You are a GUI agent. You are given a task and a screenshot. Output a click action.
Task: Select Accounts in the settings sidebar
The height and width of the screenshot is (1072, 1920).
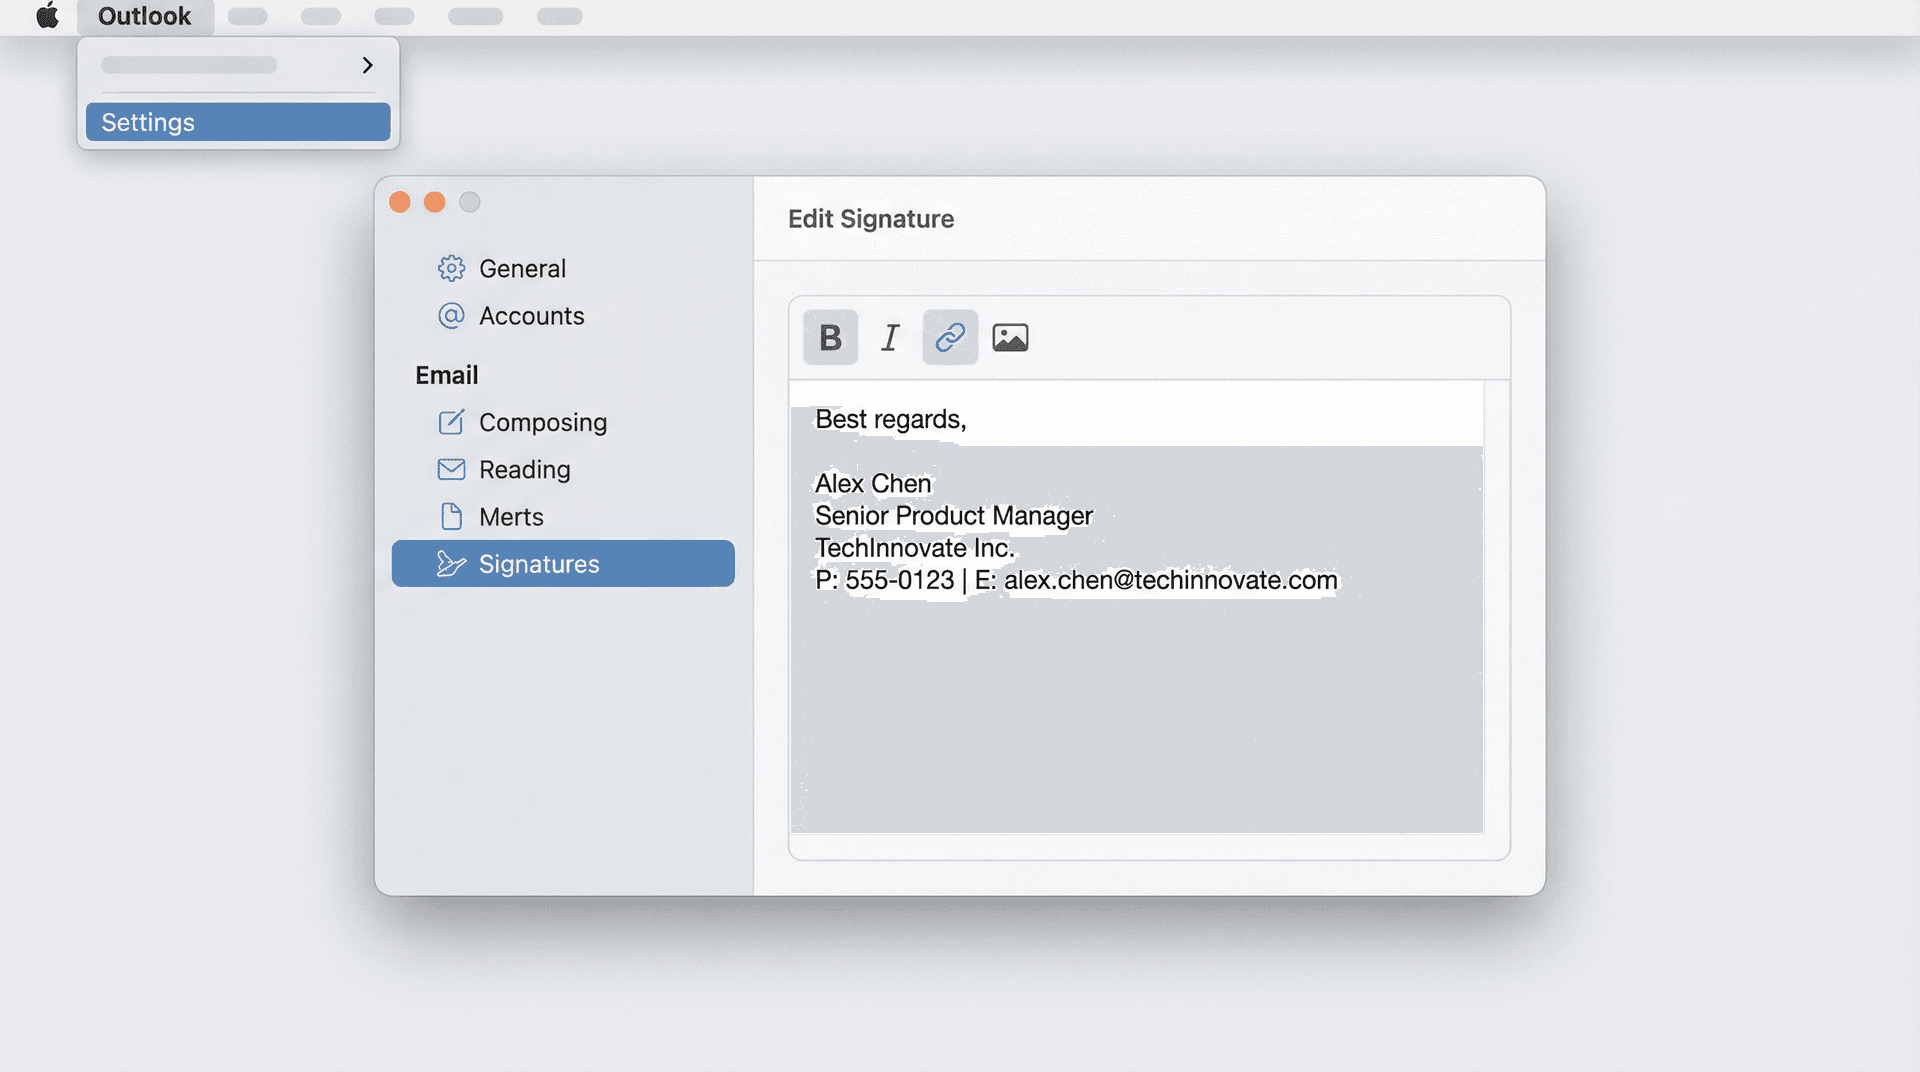coord(532,316)
